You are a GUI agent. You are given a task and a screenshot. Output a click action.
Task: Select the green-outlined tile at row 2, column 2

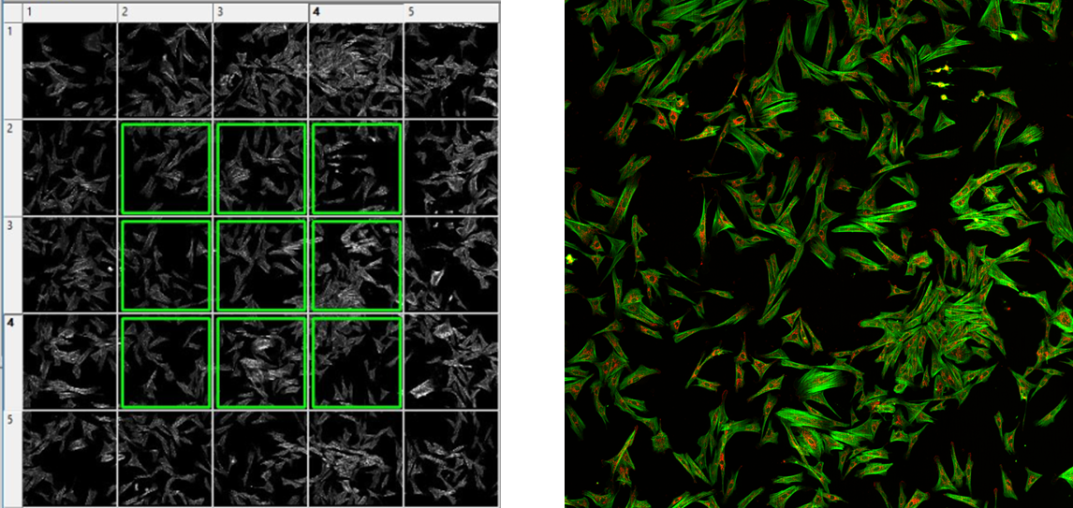point(165,168)
